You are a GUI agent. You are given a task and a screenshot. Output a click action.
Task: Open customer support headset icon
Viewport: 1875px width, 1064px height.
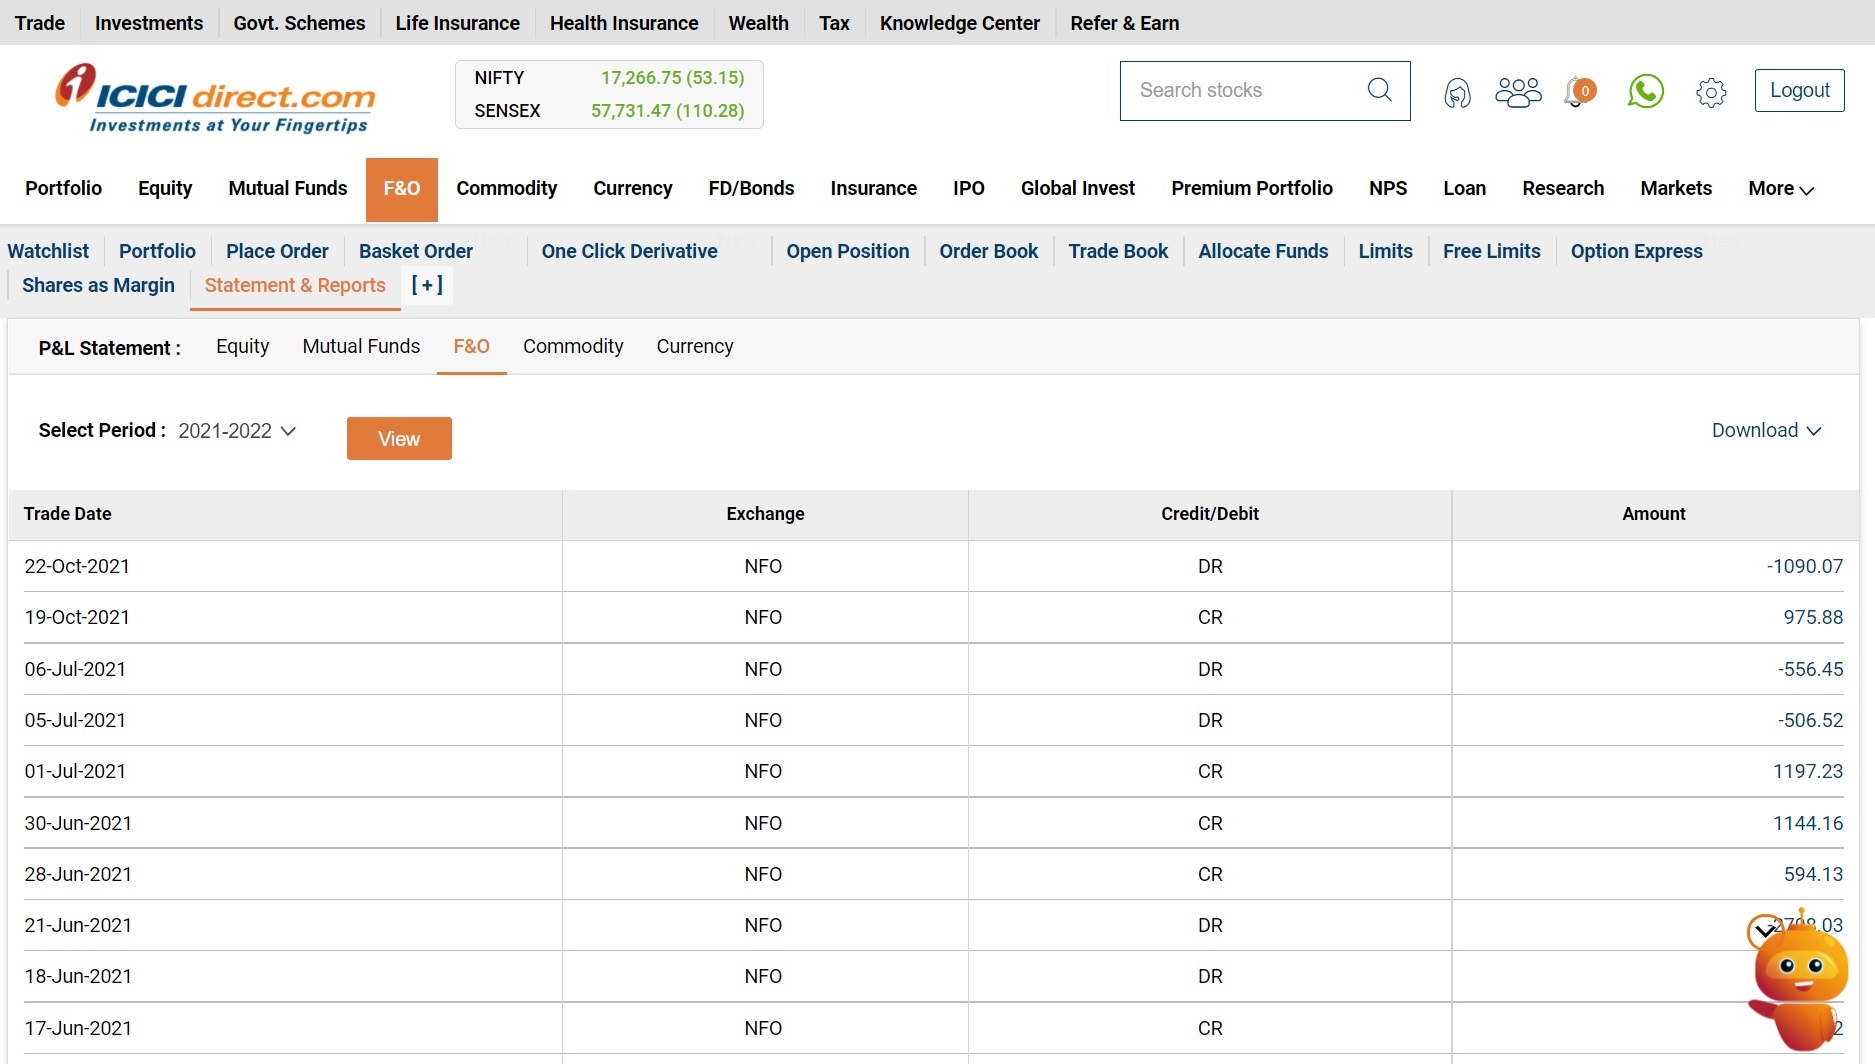(x=1457, y=93)
